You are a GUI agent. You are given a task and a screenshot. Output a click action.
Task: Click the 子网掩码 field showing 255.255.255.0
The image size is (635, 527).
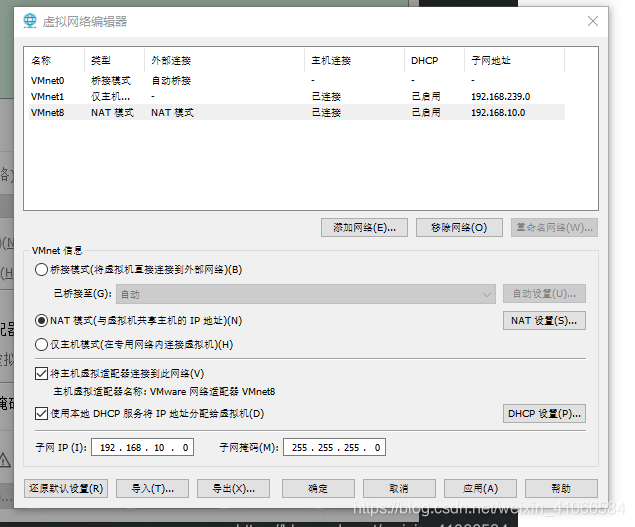[335, 447]
